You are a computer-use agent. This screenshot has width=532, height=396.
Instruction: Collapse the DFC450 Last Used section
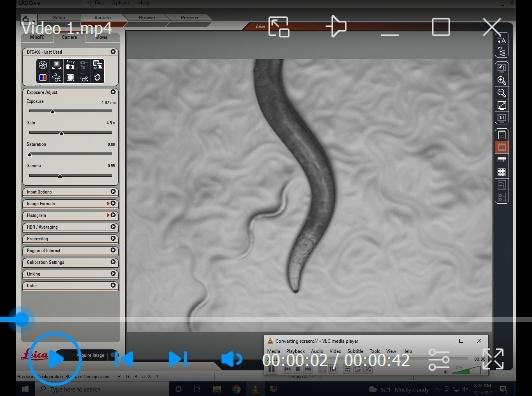113,52
